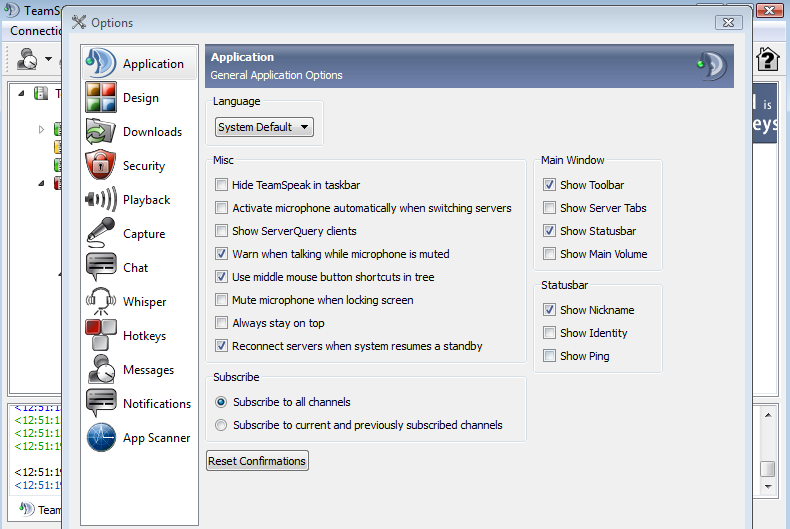Open the Design settings icon
The image size is (790, 529).
[x=101, y=98]
